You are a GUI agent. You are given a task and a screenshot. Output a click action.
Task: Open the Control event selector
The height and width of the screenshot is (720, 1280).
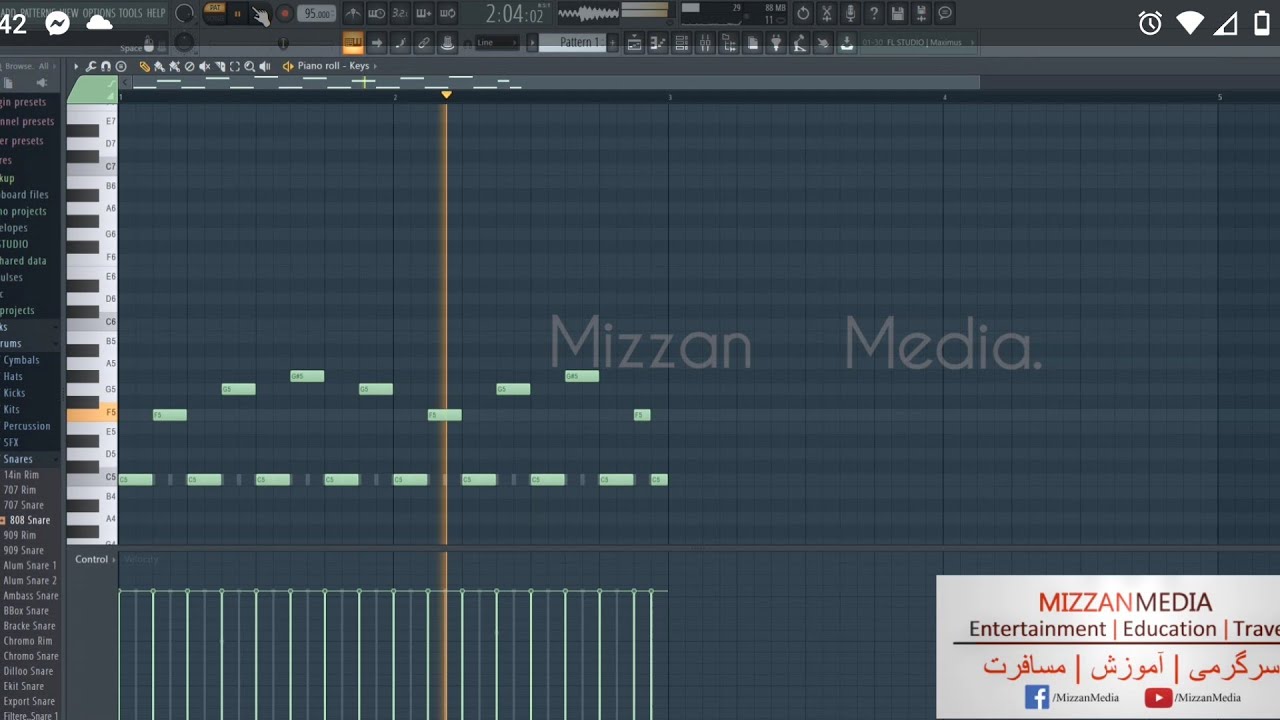point(94,559)
